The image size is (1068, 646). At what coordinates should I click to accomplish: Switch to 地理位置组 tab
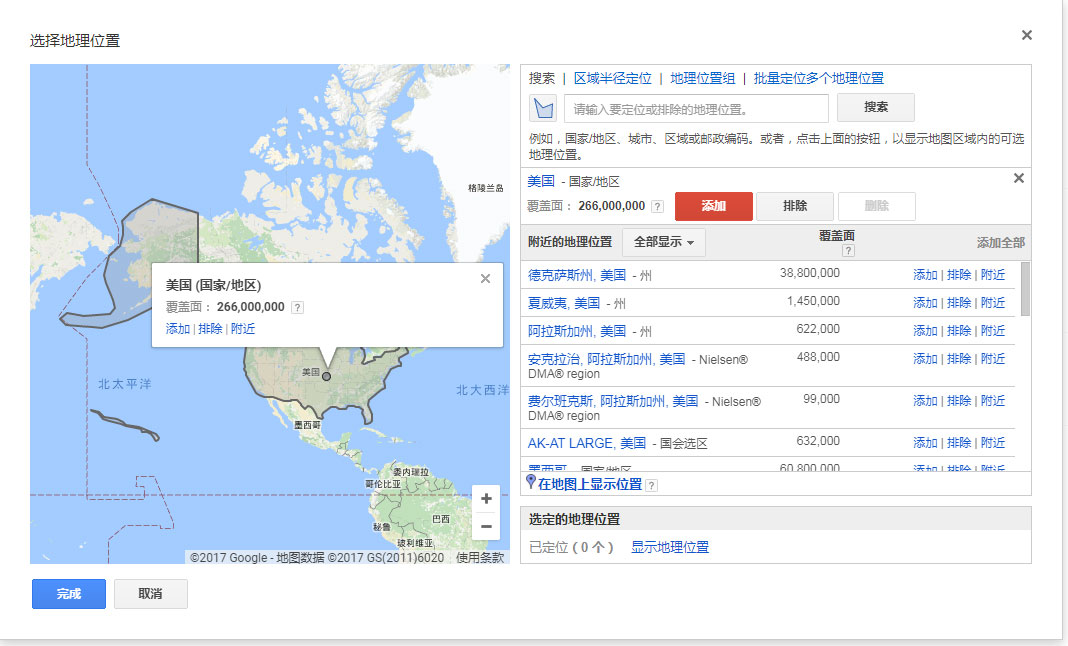(702, 78)
